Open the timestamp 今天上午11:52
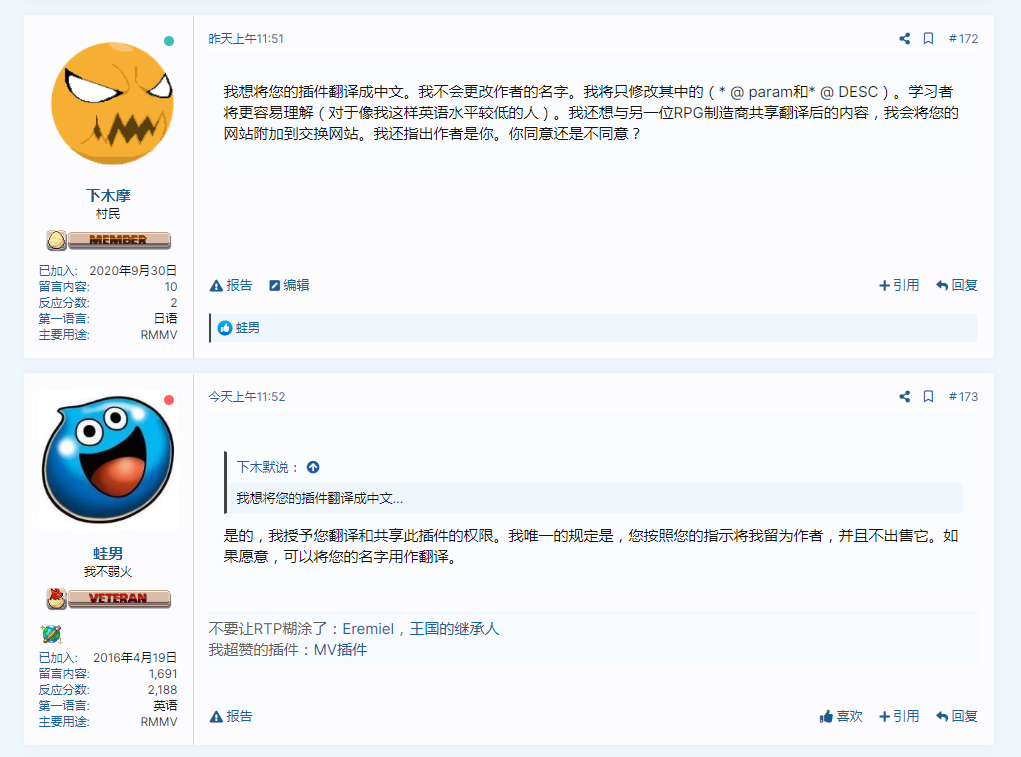Screen dimensions: 1021x757 (247, 396)
